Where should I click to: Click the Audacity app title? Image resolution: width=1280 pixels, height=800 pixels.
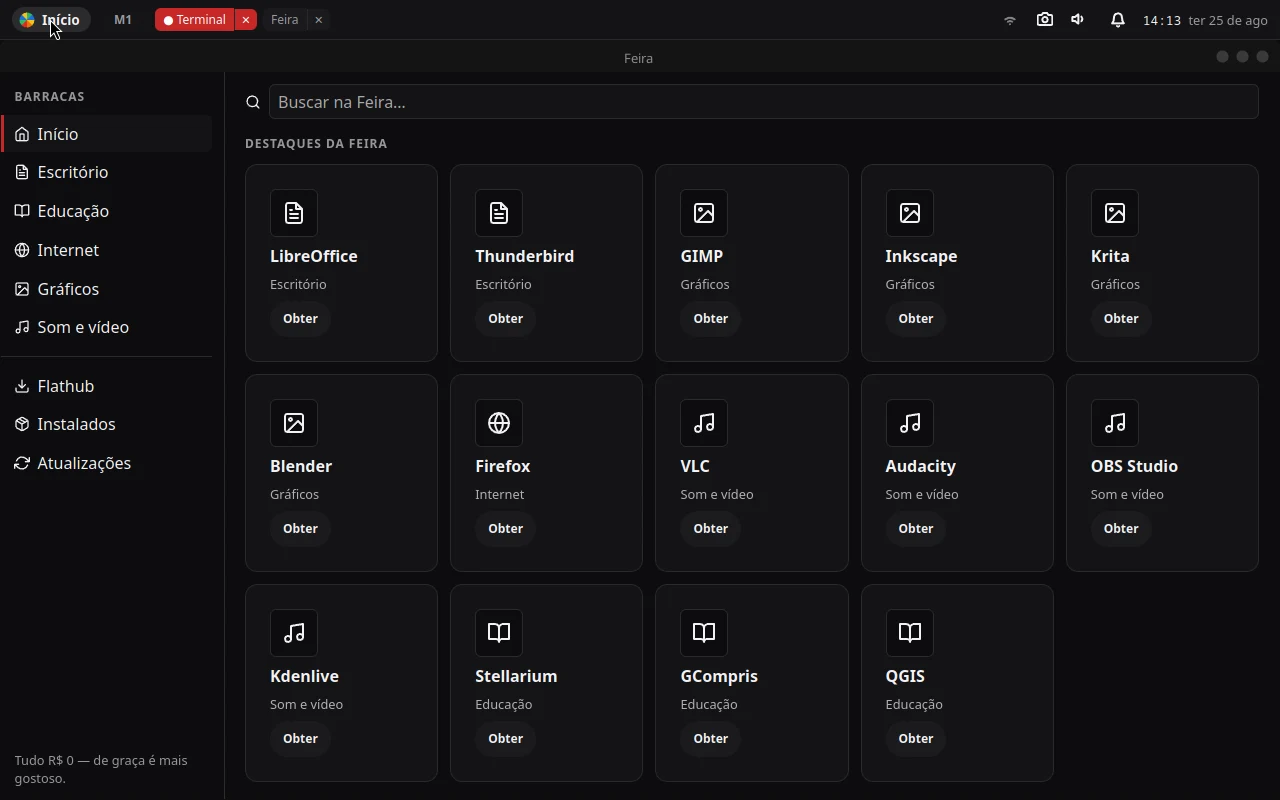pos(921,466)
